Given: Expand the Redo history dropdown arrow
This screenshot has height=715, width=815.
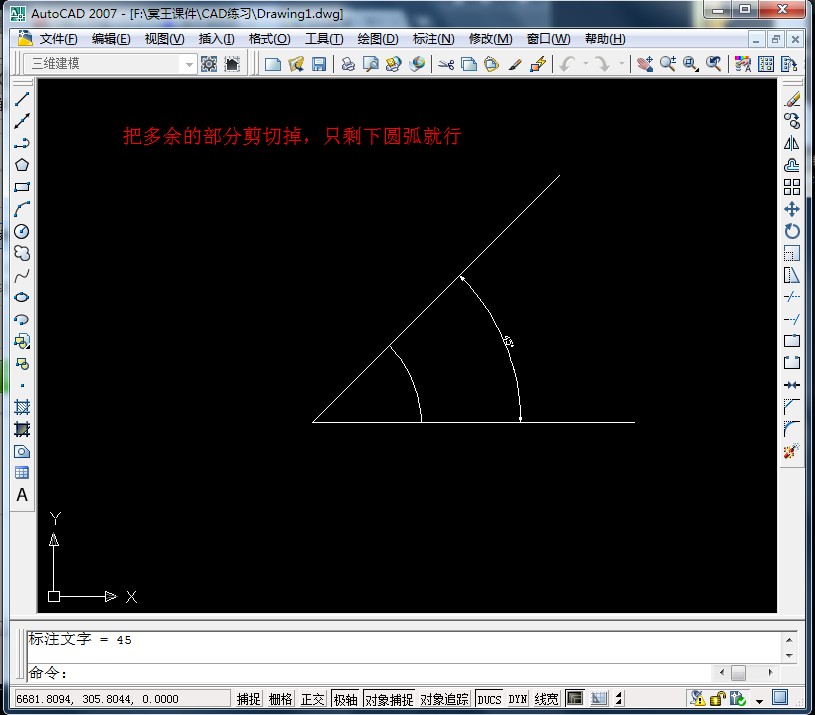Looking at the screenshot, I should point(622,63).
